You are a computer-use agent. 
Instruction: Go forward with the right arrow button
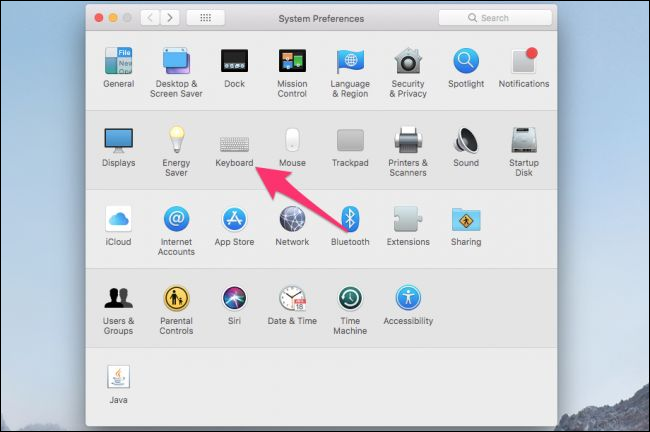point(171,18)
